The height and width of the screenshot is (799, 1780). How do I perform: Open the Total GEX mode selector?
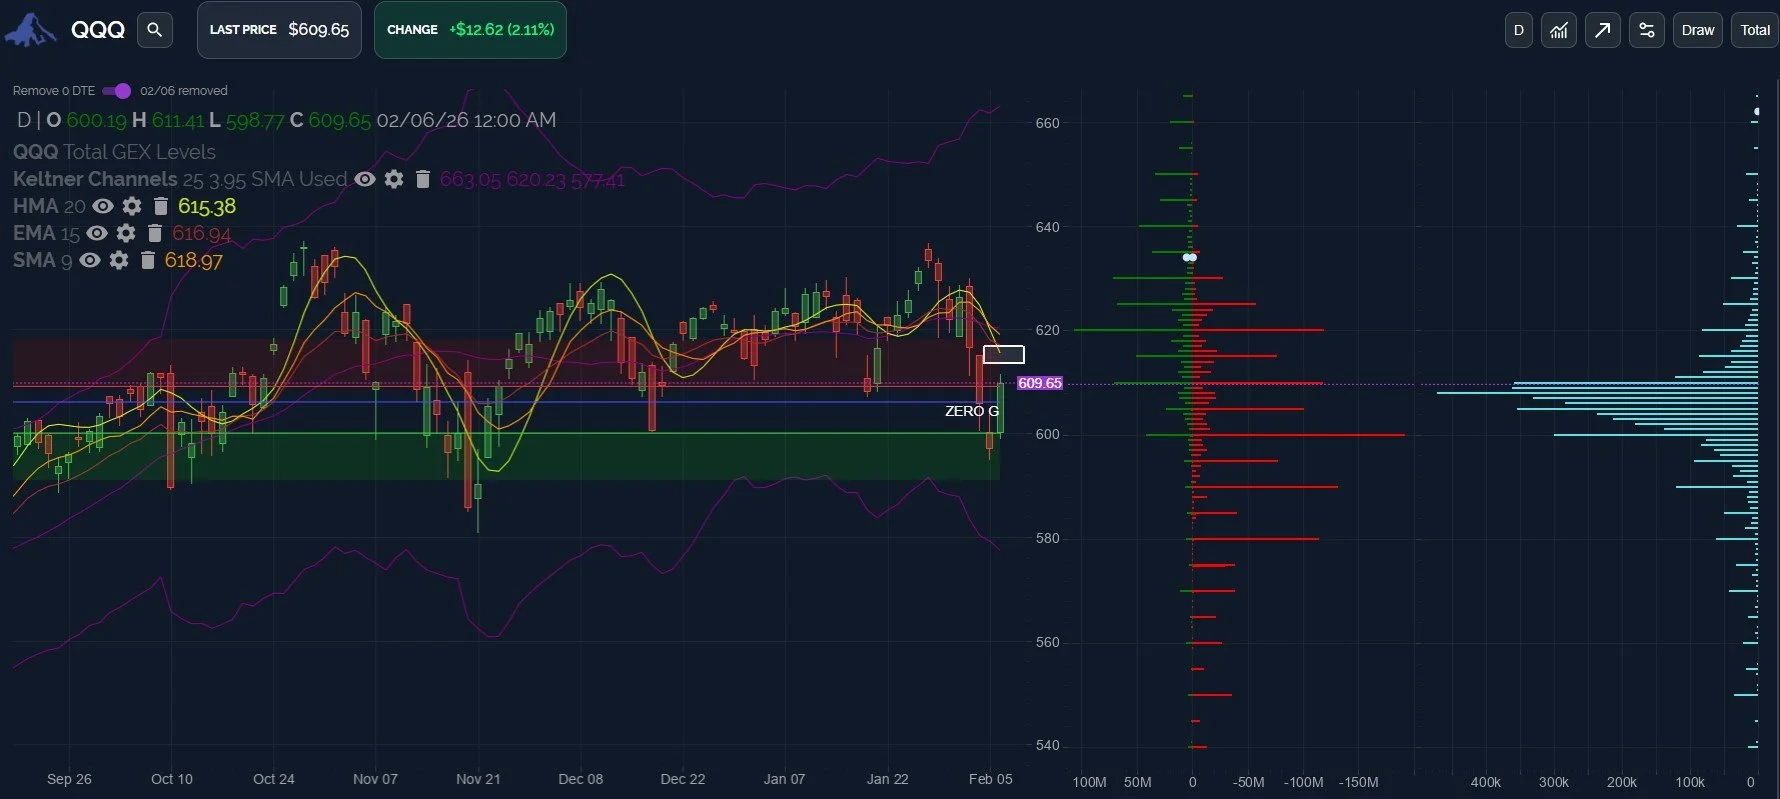click(1755, 30)
